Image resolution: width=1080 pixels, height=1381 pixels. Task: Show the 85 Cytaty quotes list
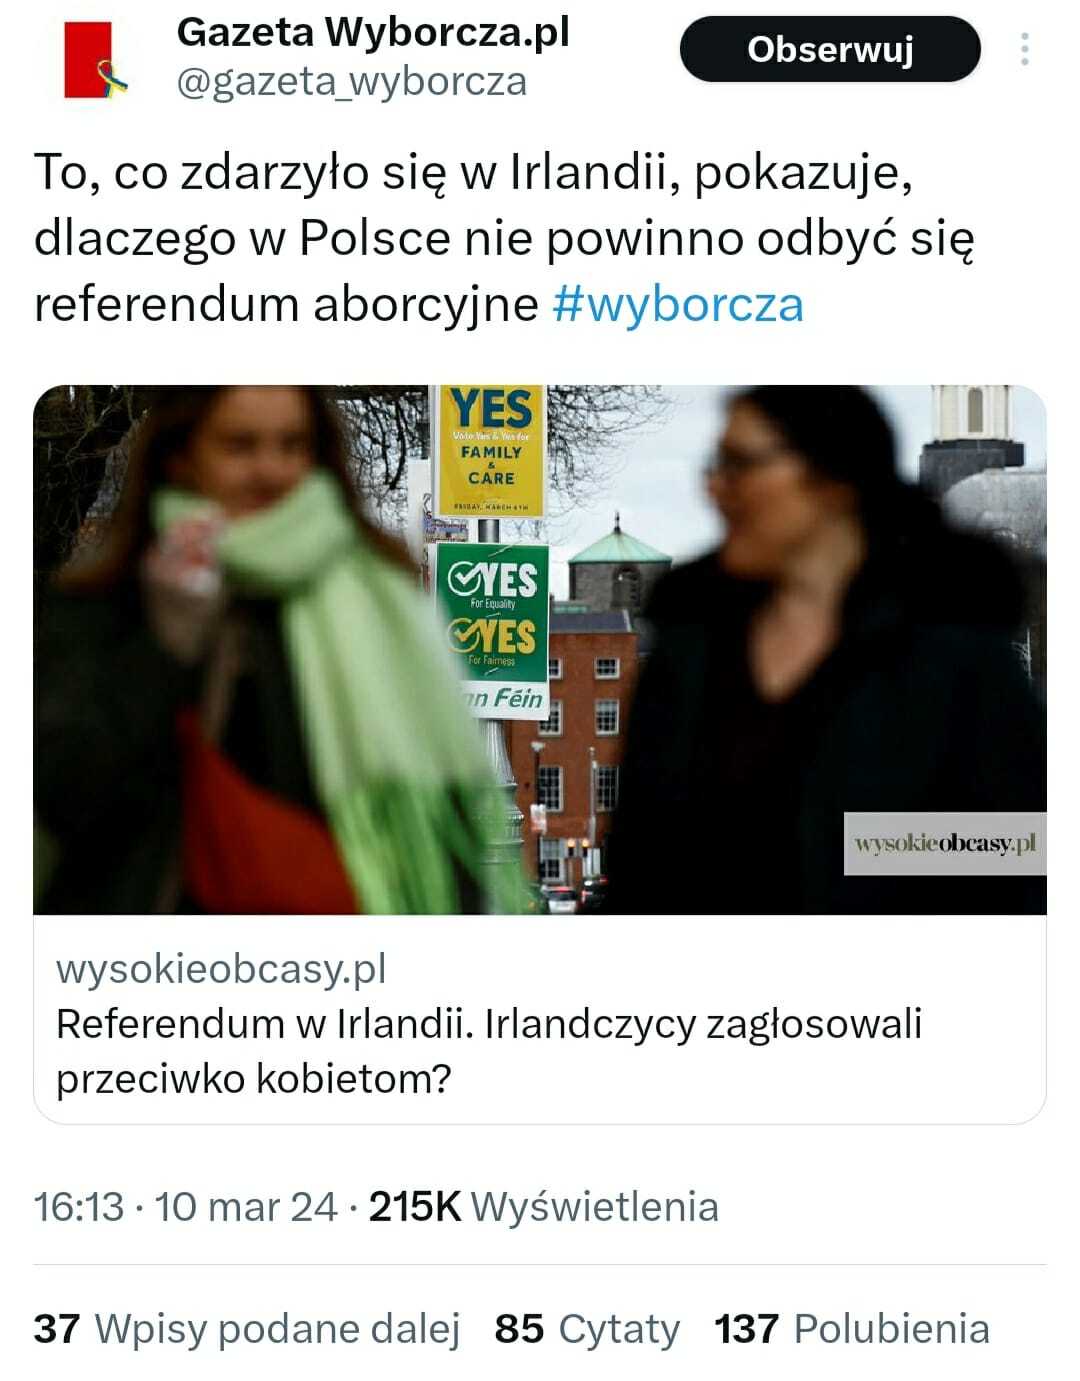587,1329
